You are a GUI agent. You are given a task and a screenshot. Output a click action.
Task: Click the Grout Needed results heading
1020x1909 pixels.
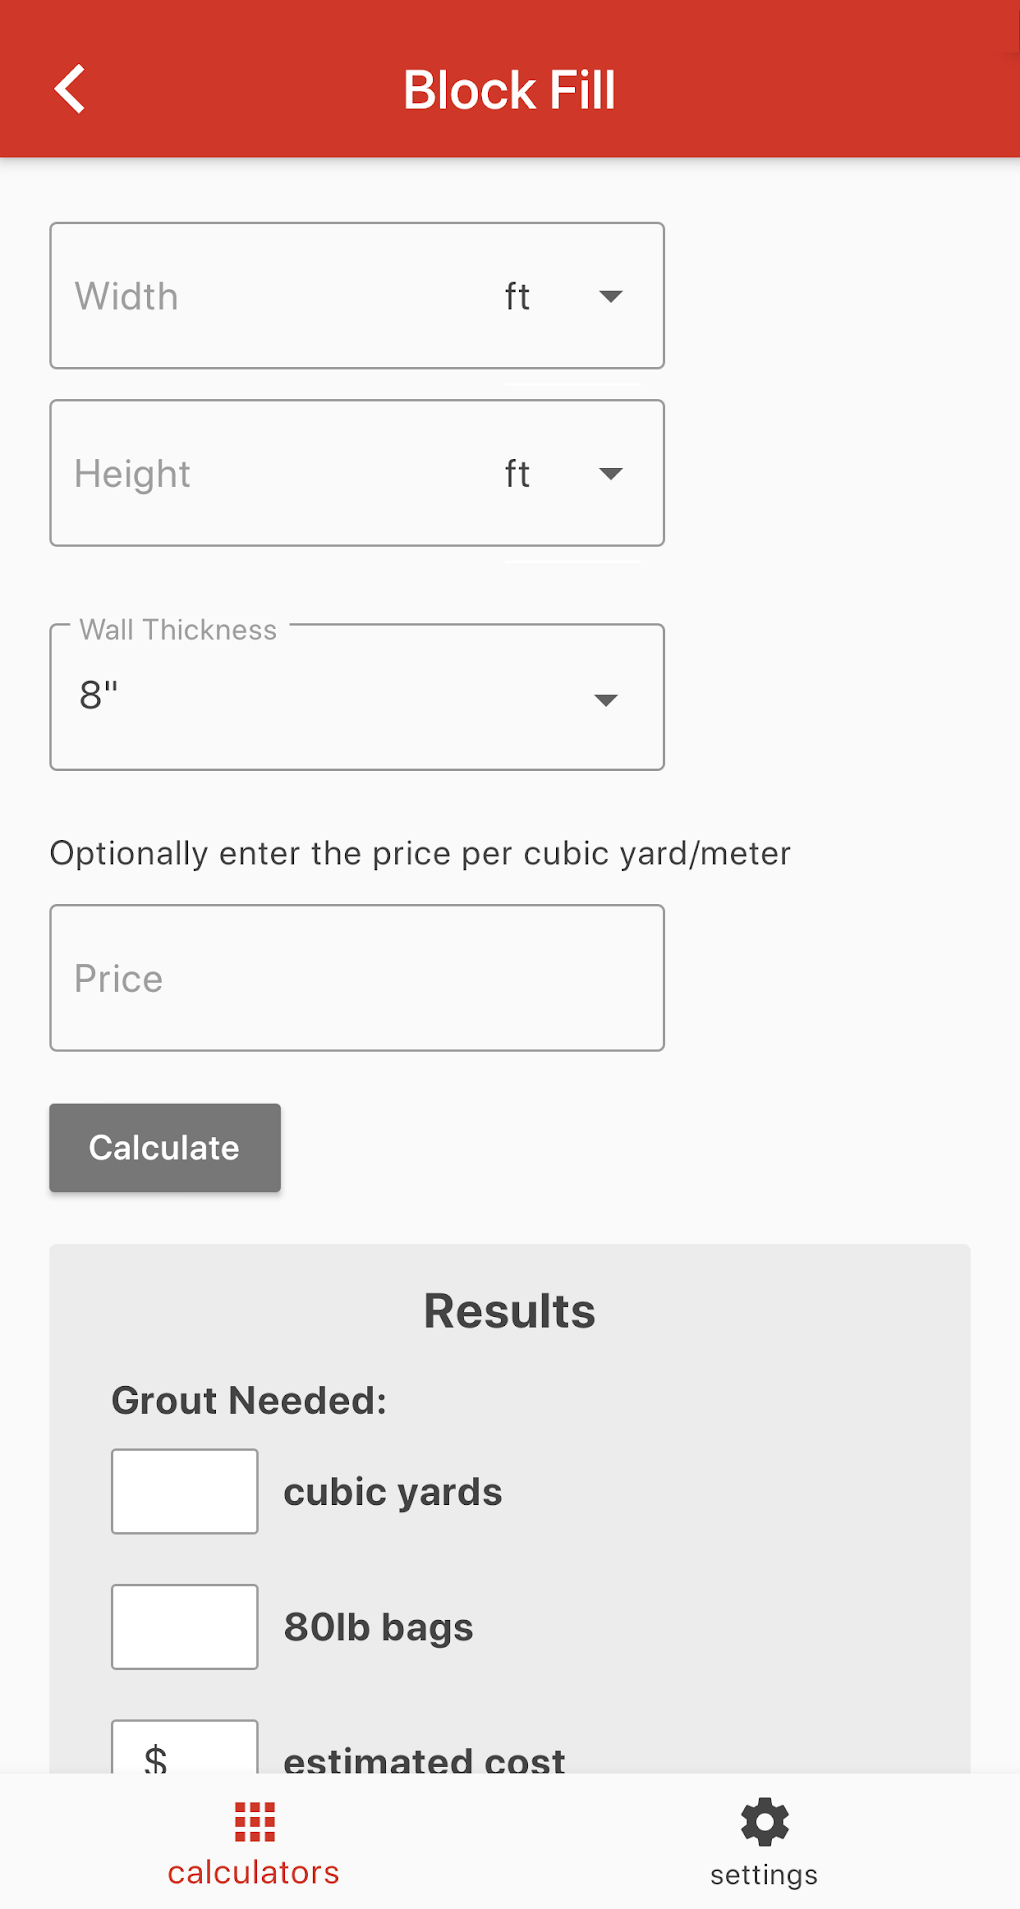(249, 1400)
